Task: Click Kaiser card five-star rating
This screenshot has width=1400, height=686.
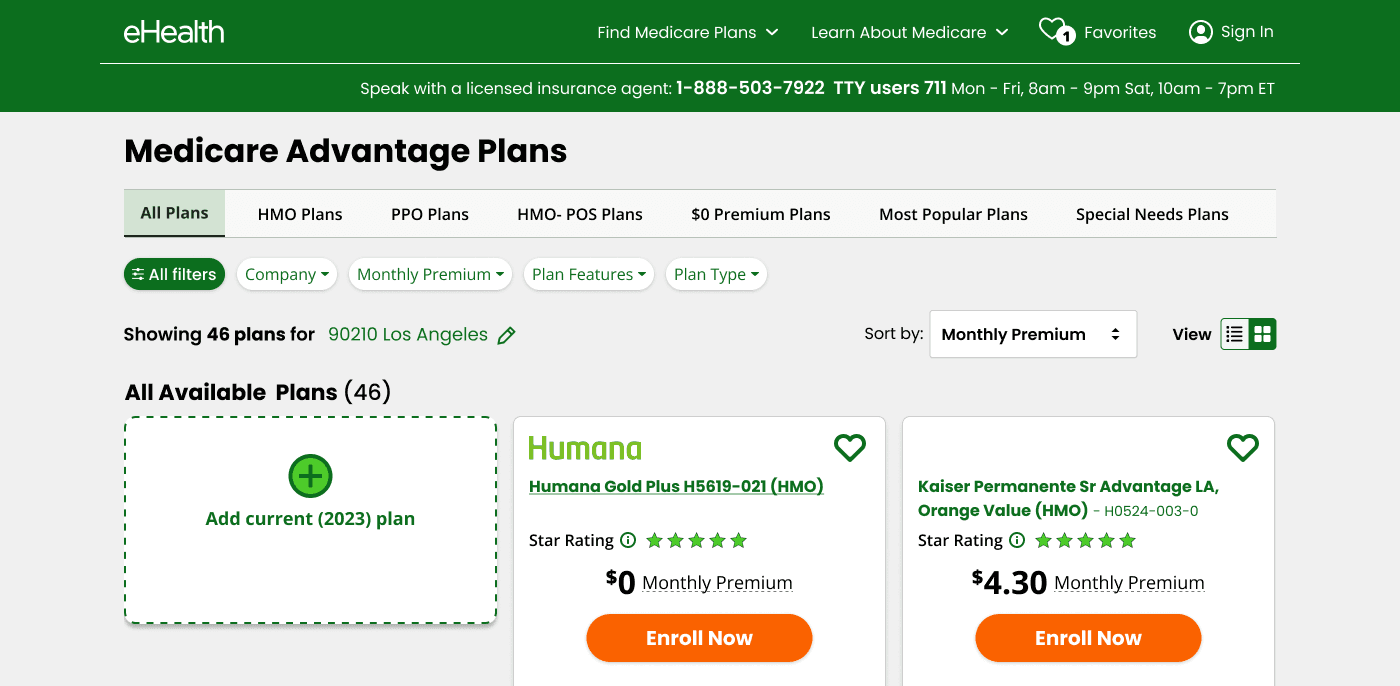Action: (1085, 540)
